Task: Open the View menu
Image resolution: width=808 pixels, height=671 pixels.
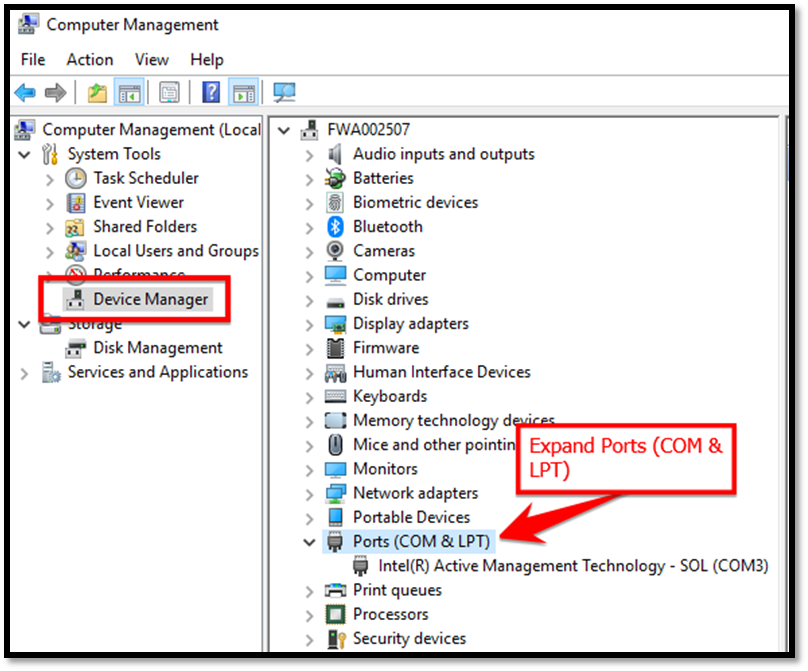Action: (152, 60)
